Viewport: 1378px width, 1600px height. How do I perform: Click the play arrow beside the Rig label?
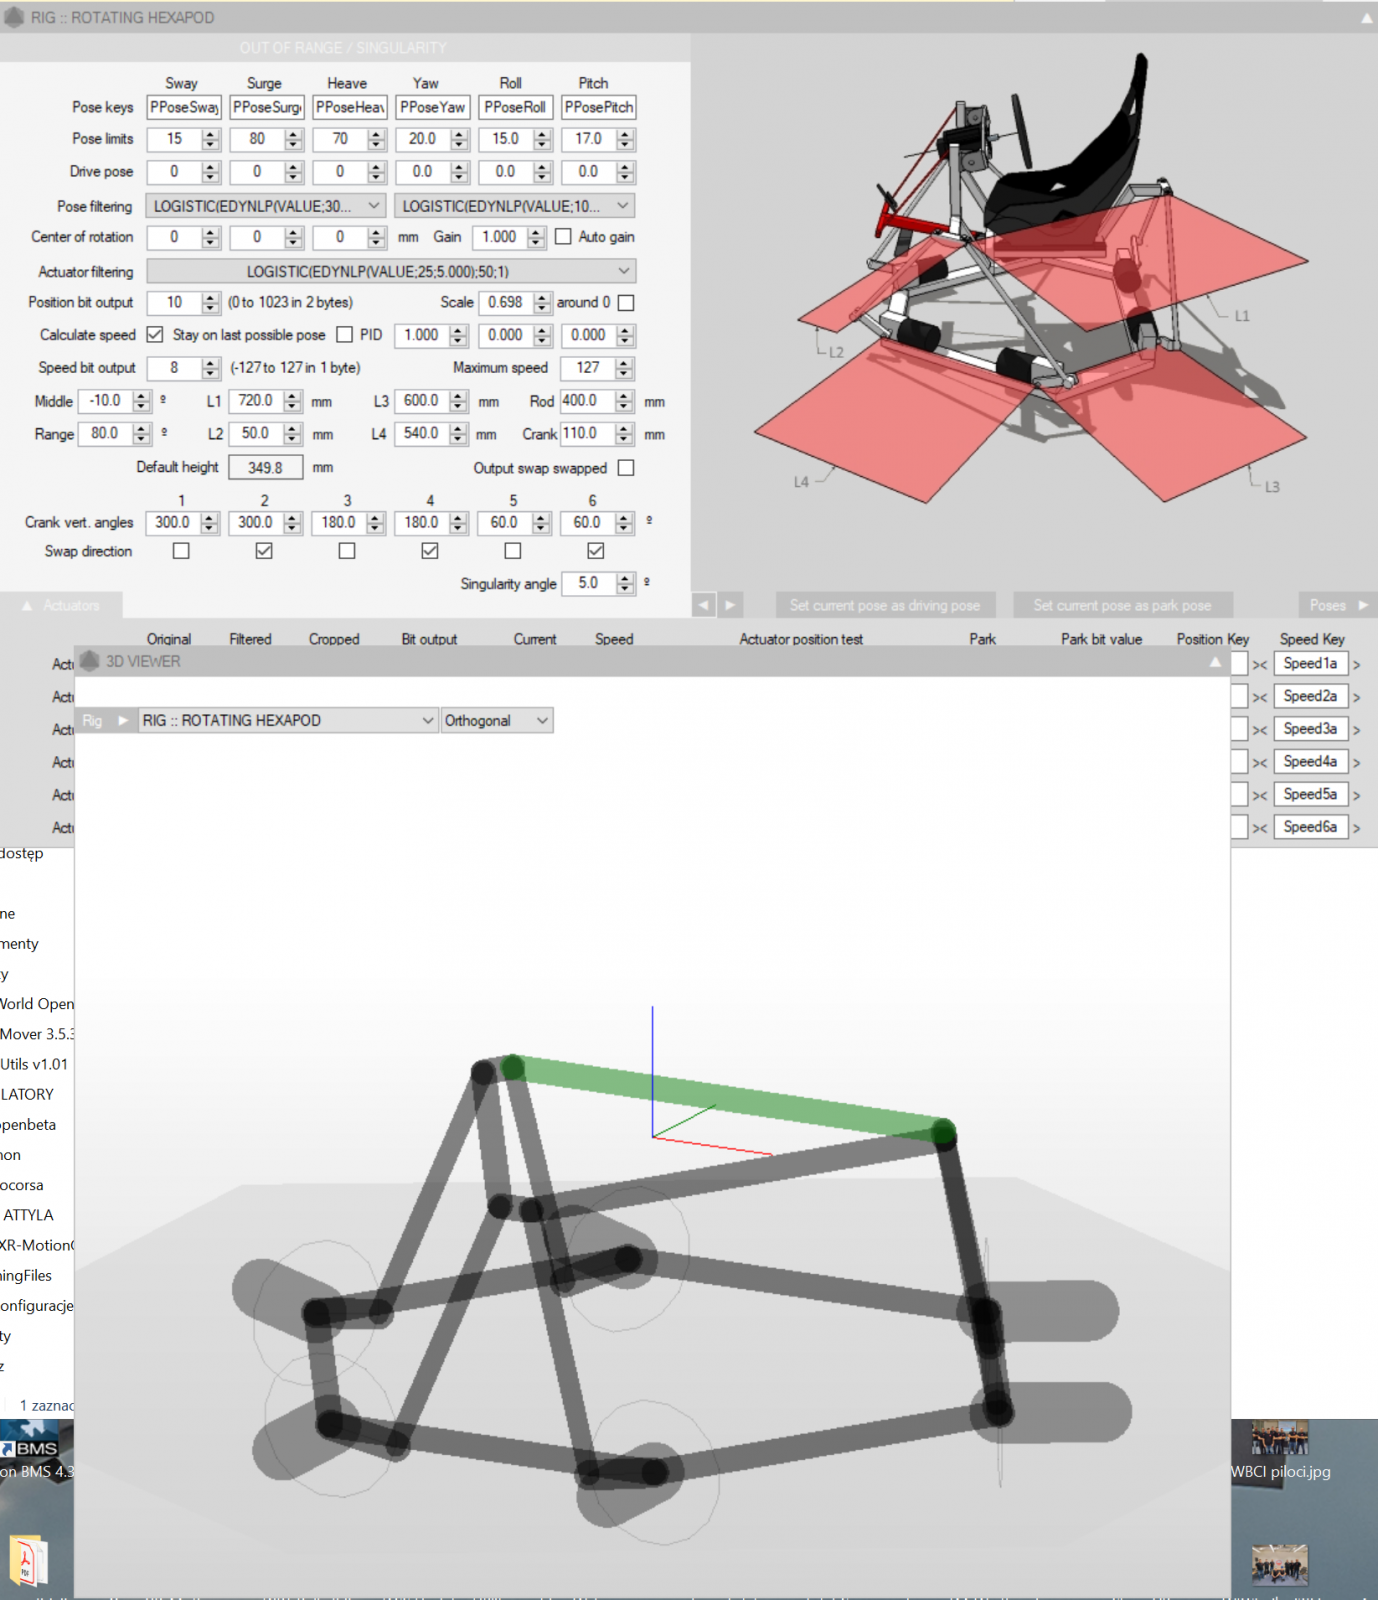click(123, 720)
